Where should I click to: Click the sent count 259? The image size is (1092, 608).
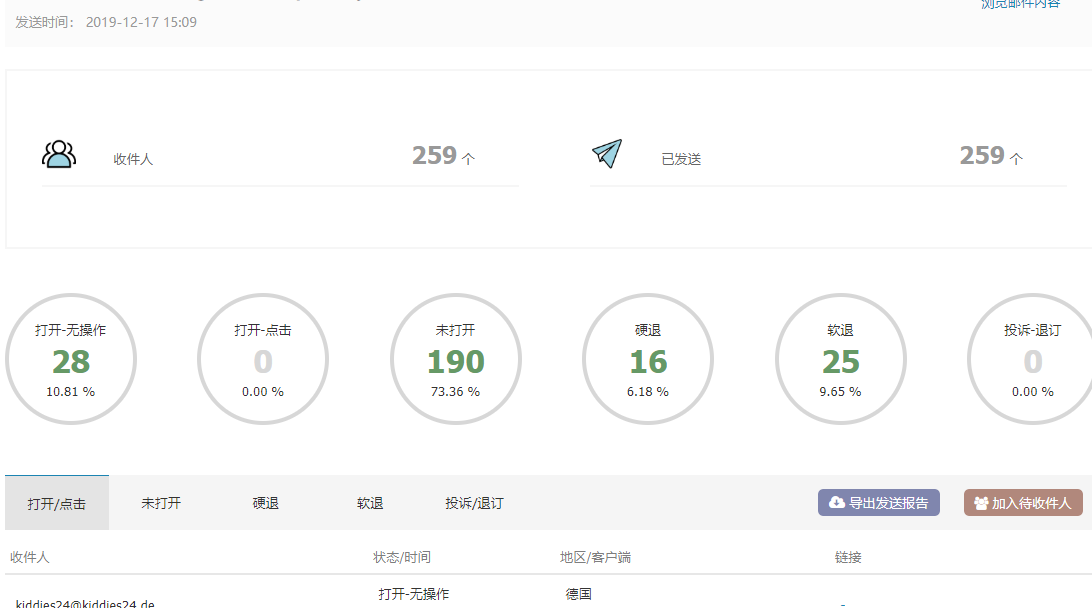982,155
